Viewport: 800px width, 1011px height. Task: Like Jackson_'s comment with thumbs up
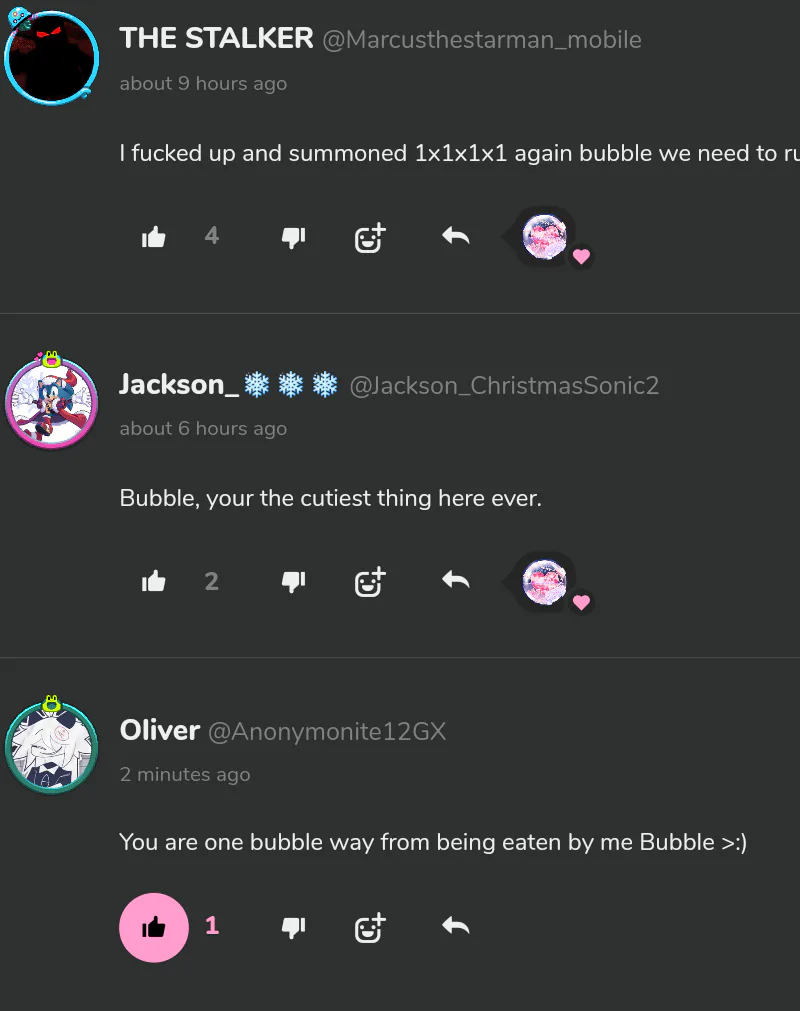[153, 582]
